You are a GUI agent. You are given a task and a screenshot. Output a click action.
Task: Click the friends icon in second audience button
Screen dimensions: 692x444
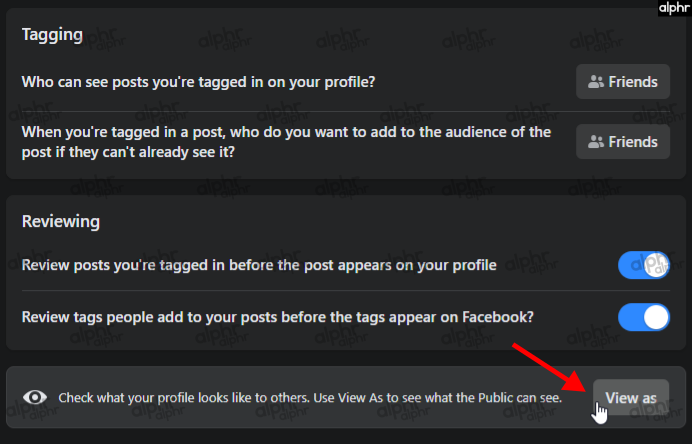coord(598,142)
